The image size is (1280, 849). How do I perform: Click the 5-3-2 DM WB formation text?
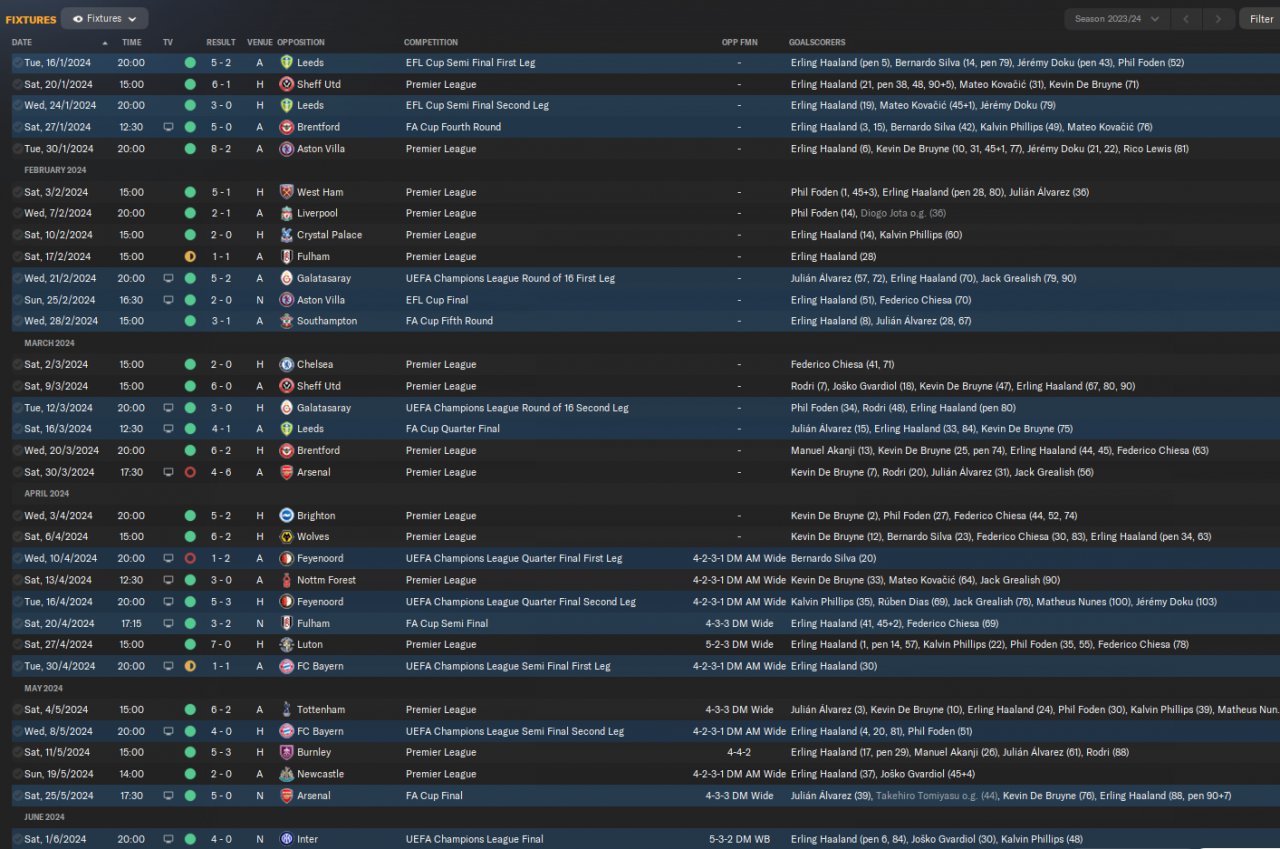tap(738, 839)
